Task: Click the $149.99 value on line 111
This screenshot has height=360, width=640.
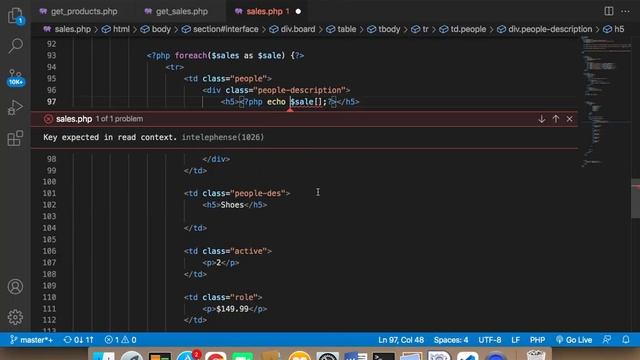Action: coord(232,309)
